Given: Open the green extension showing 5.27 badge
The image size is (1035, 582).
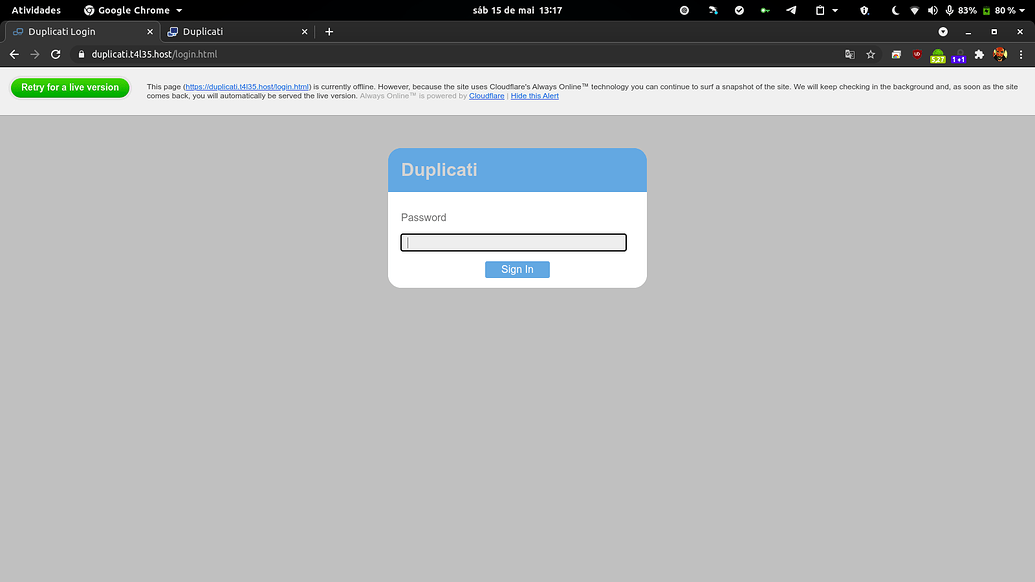Looking at the screenshot, I should pos(937,55).
